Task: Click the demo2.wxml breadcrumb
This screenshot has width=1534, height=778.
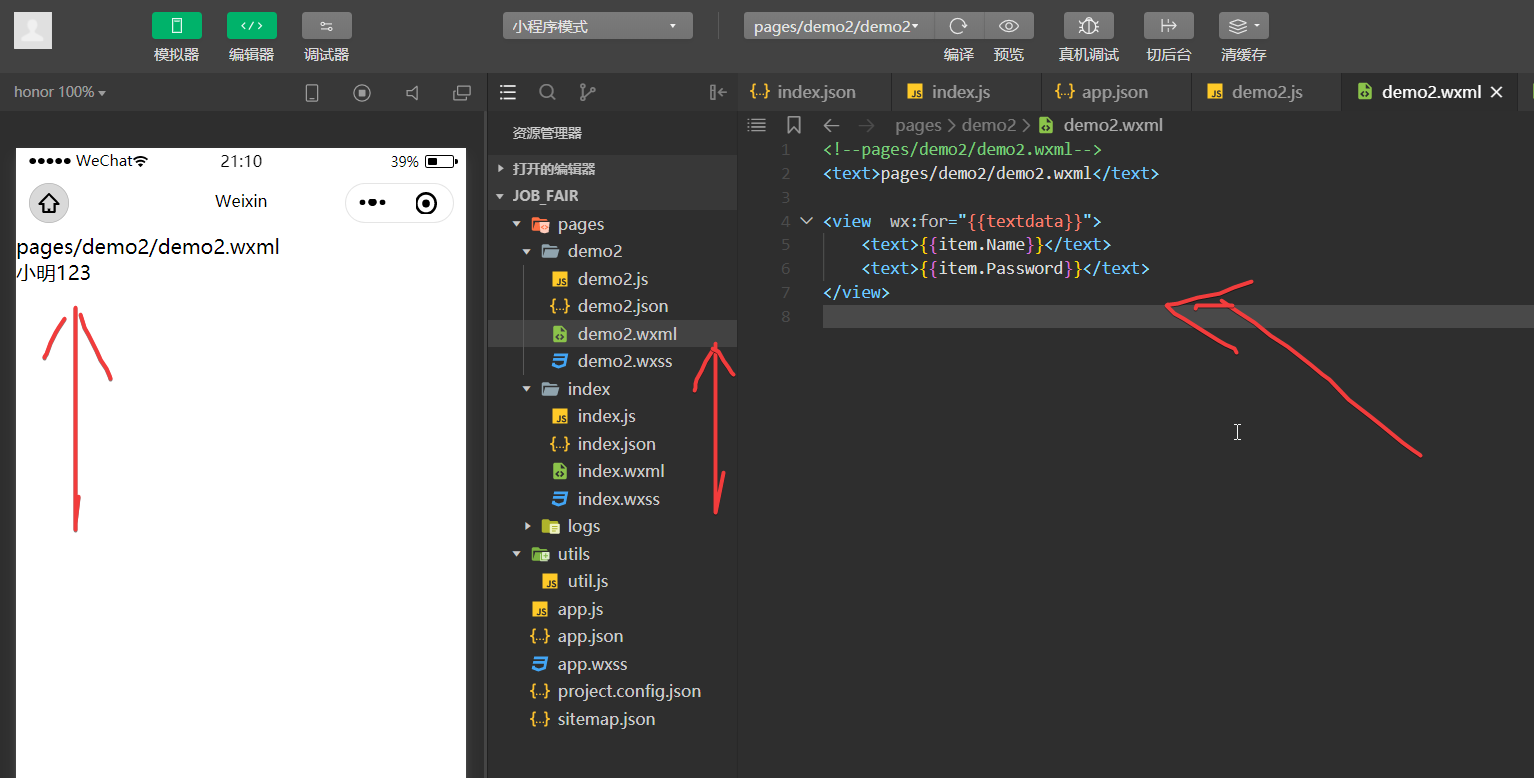Action: coord(1113,125)
